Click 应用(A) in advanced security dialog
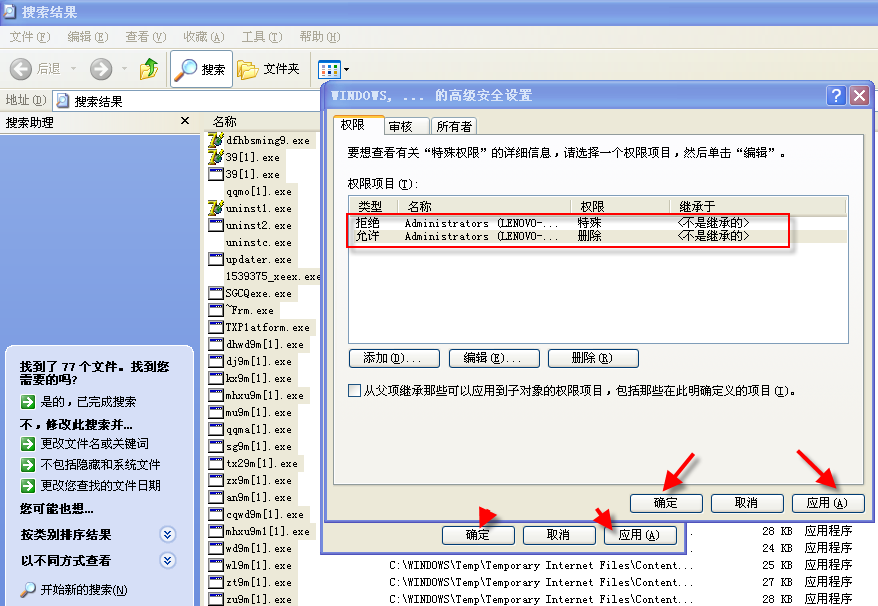Image resolution: width=878 pixels, height=606 pixels. [x=828, y=503]
